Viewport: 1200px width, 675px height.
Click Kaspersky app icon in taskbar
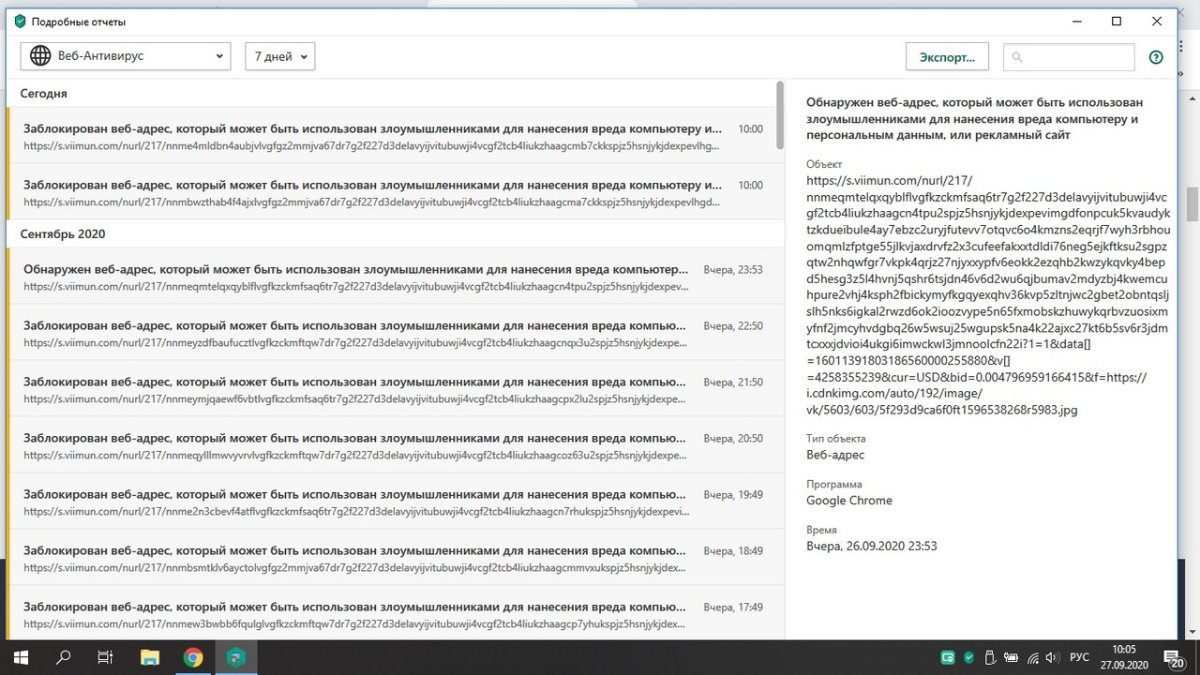tap(236, 657)
